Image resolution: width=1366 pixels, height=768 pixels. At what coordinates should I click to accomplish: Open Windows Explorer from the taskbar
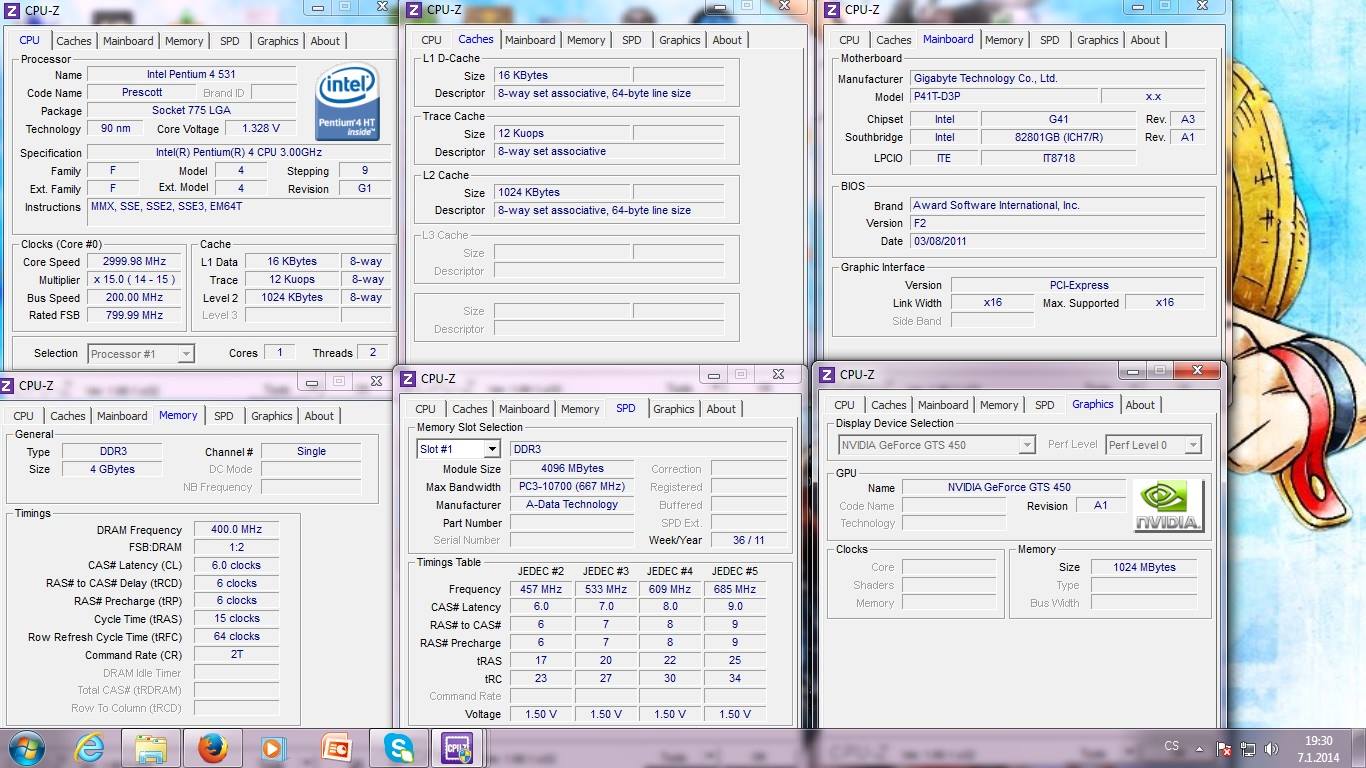(151, 747)
